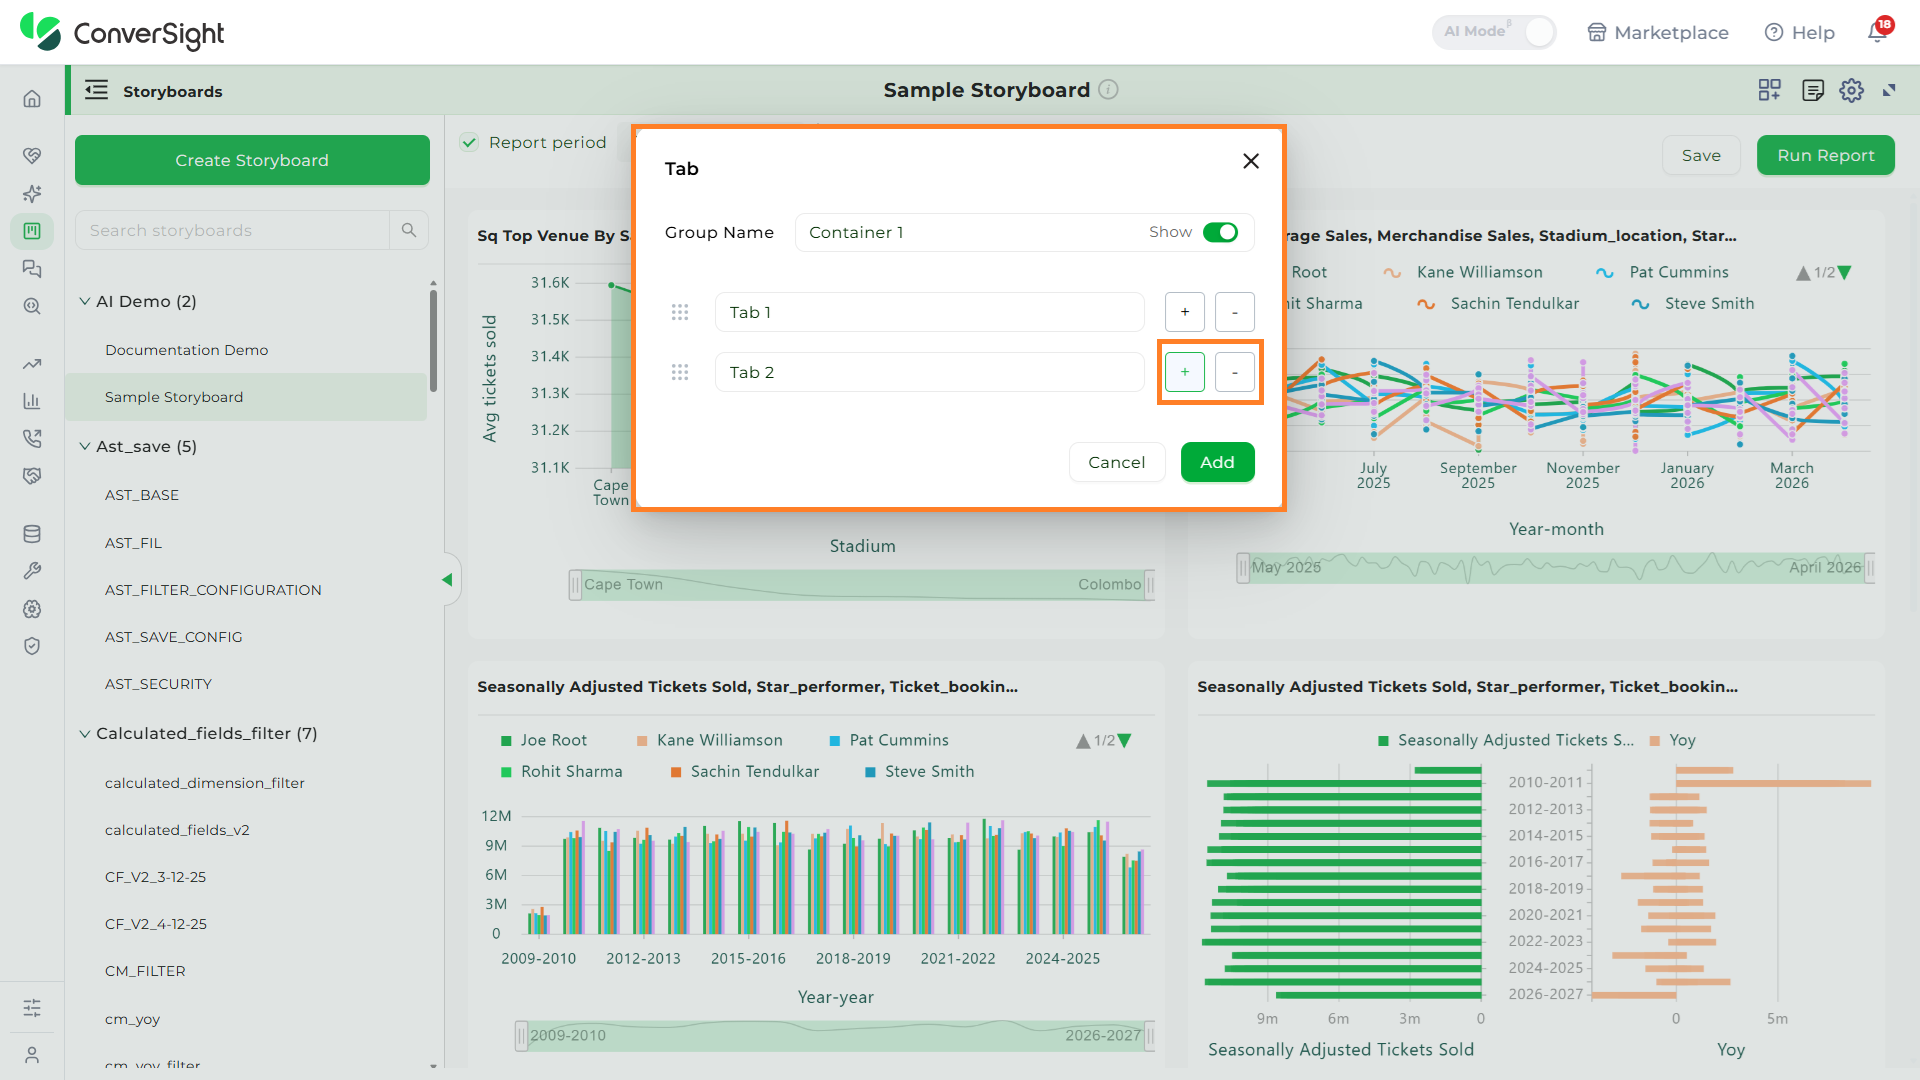The image size is (1920, 1080).
Task: Open the storyboard settings gear icon
Action: click(x=1851, y=90)
